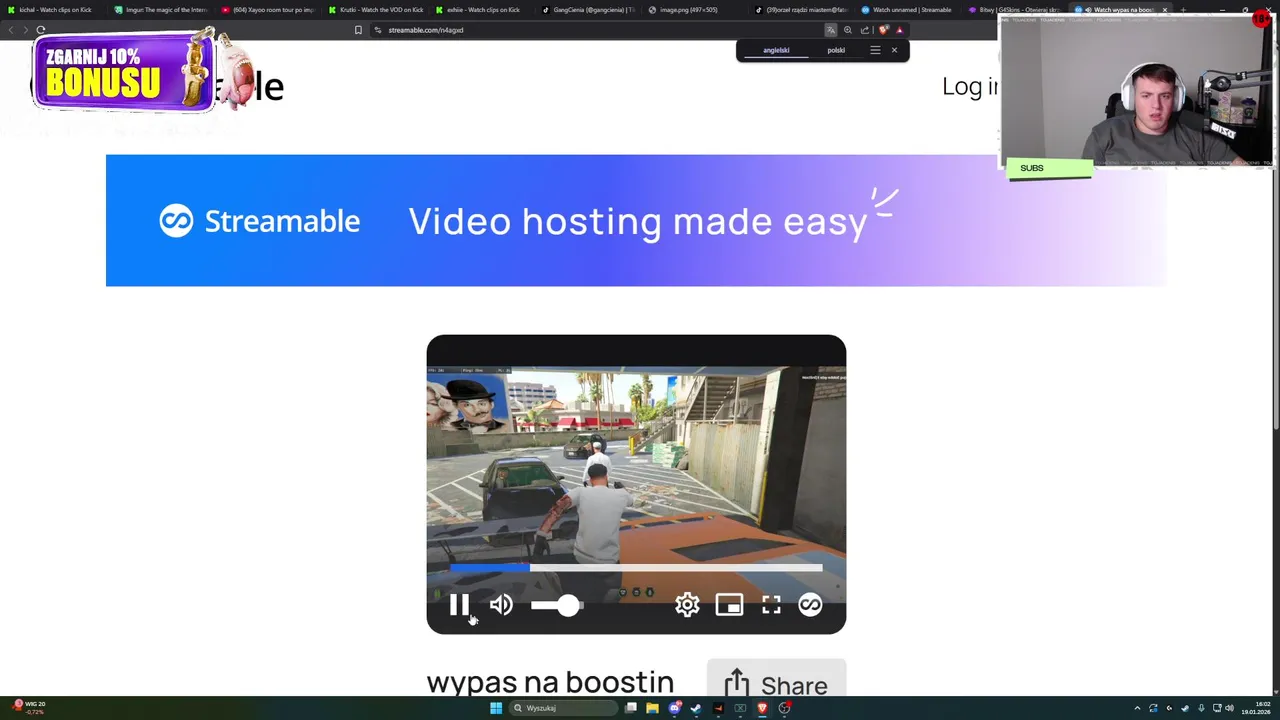Adjust the video volume slider
The width and height of the screenshot is (1280, 720).
557,605
